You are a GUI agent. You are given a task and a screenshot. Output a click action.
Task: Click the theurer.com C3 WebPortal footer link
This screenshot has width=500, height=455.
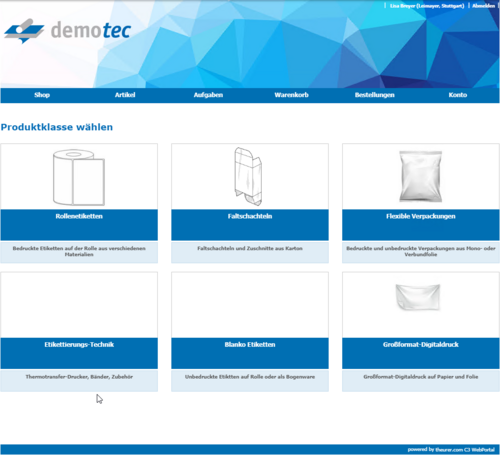(465, 450)
